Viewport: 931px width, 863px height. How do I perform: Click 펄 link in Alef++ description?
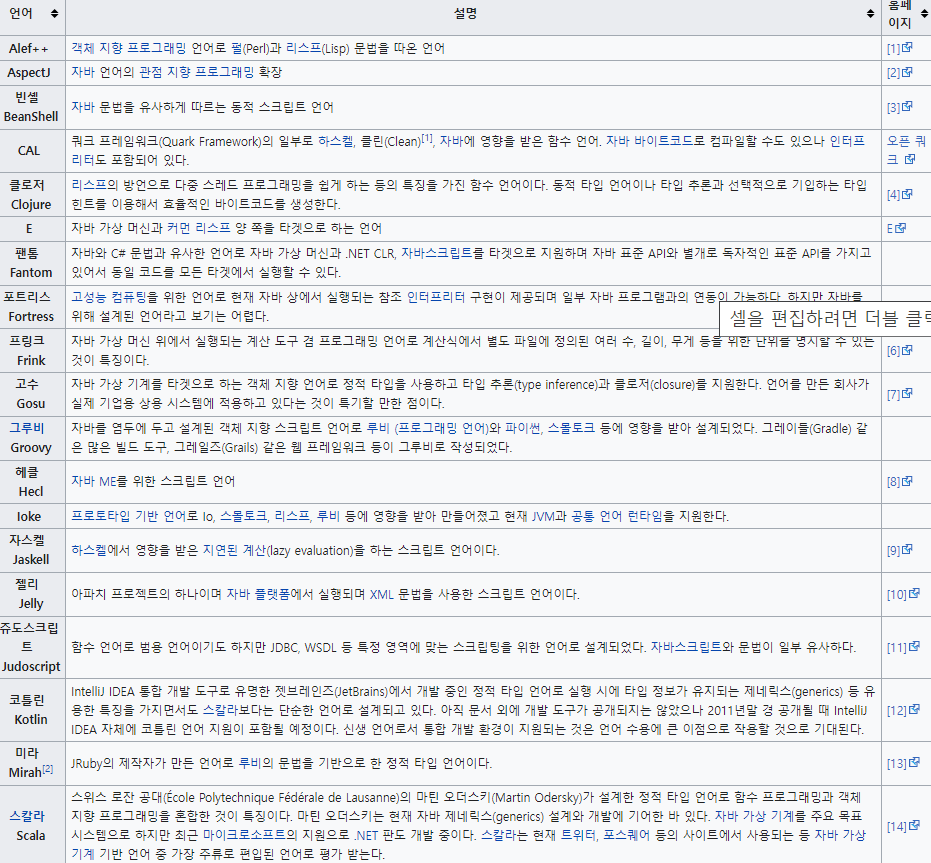tap(236, 48)
